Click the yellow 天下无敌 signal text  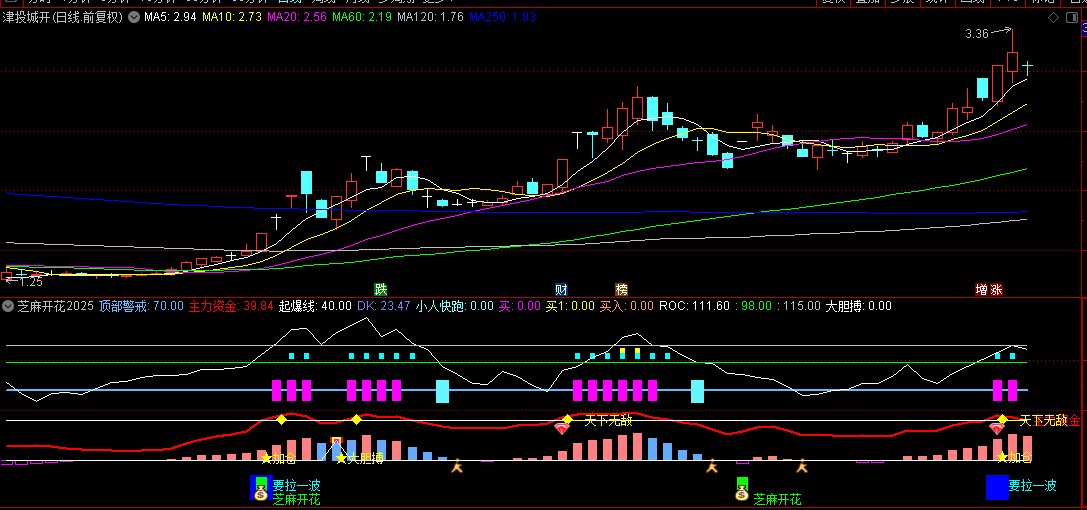(609, 420)
